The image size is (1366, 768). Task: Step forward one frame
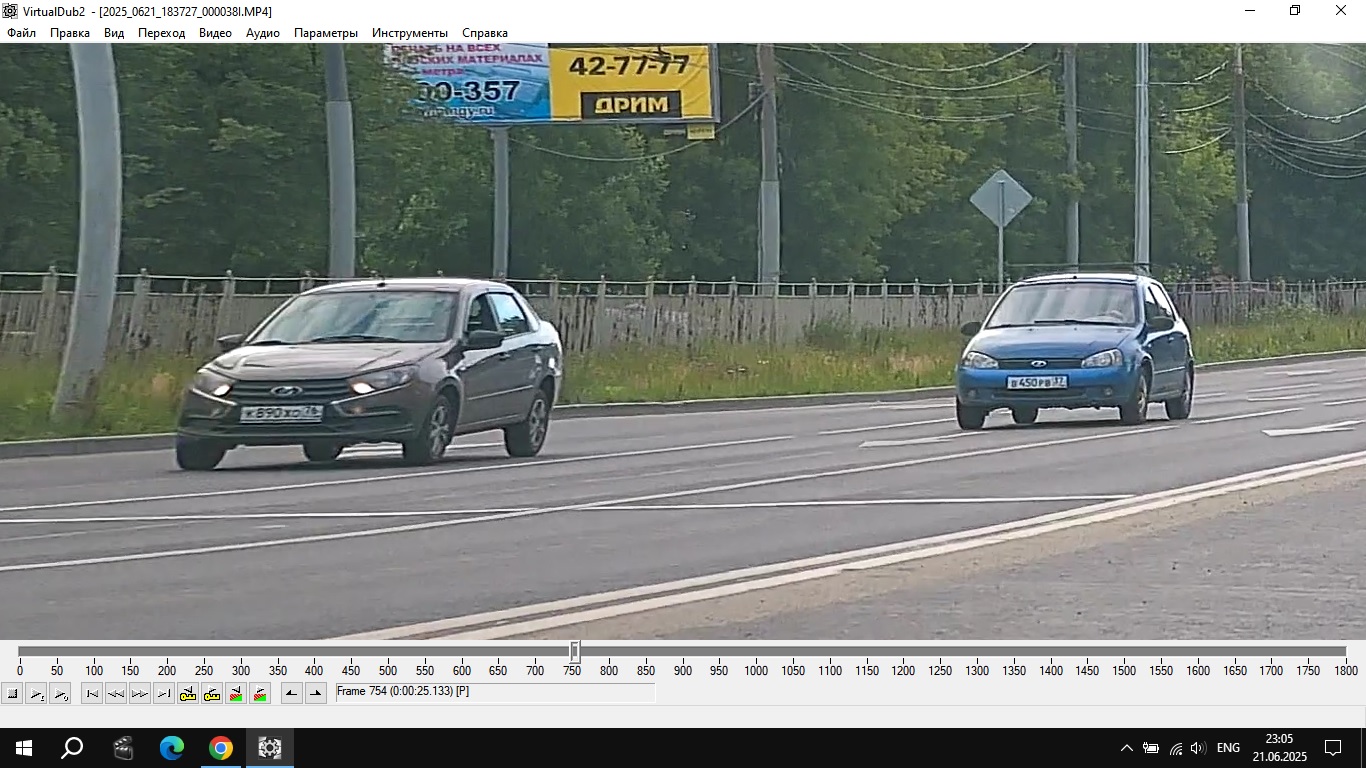(x=140, y=693)
